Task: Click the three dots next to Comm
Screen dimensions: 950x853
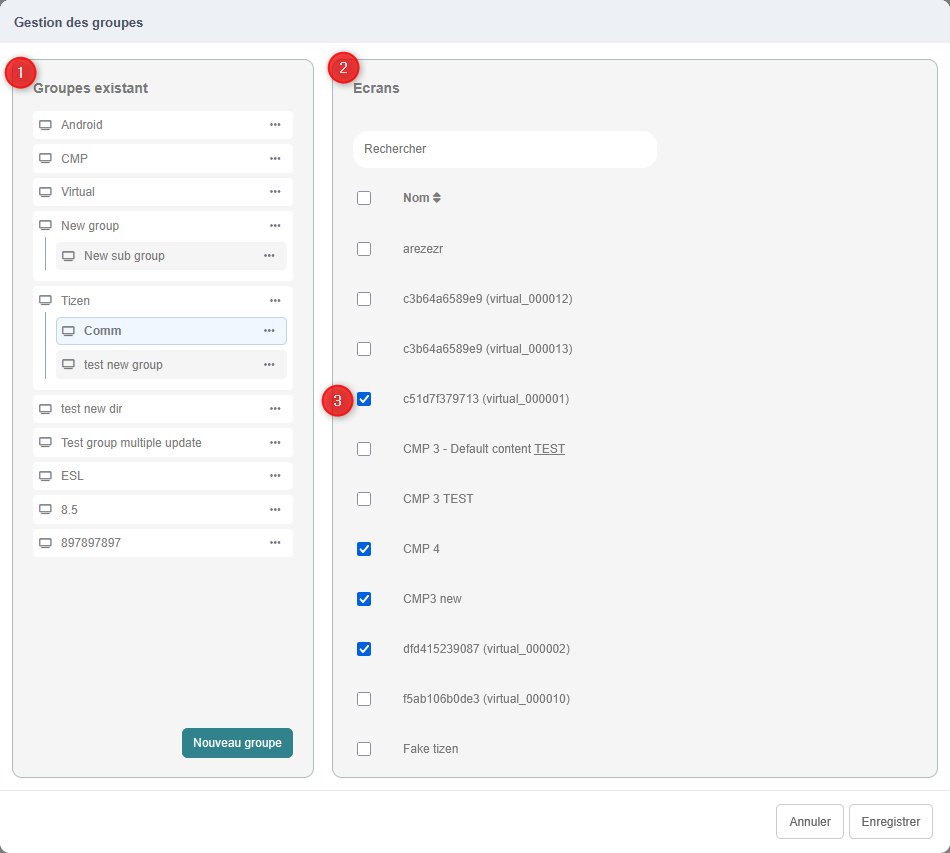Action: [x=269, y=331]
